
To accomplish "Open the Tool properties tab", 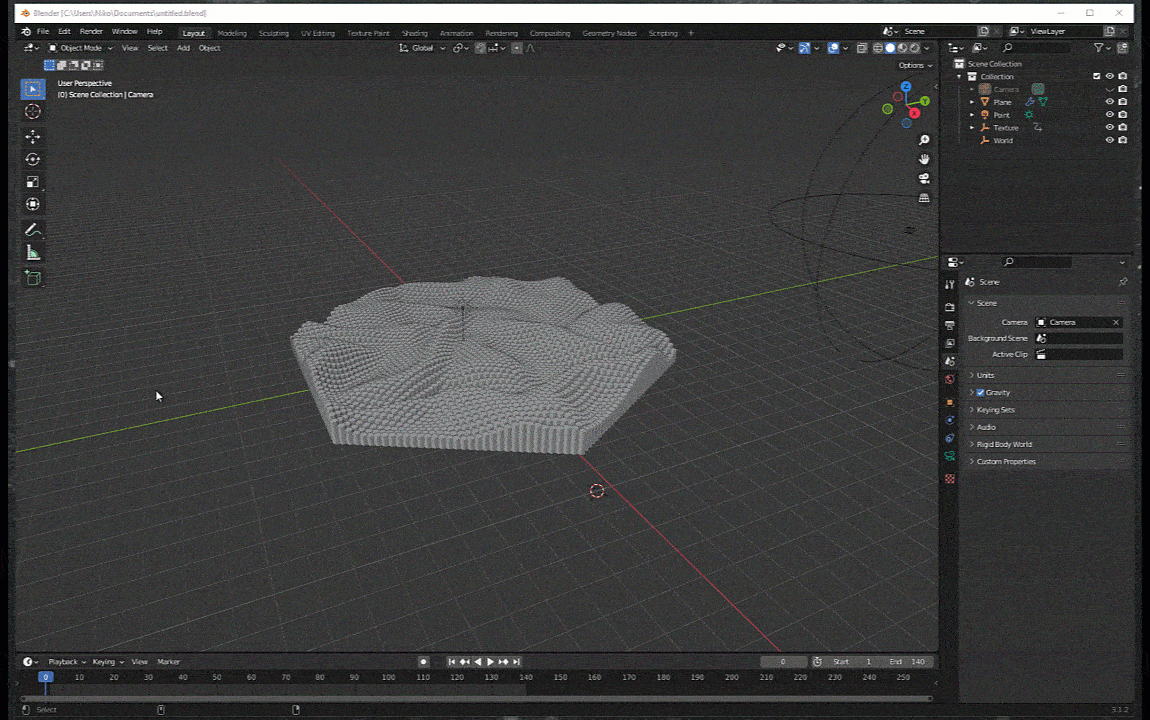I will [x=950, y=284].
